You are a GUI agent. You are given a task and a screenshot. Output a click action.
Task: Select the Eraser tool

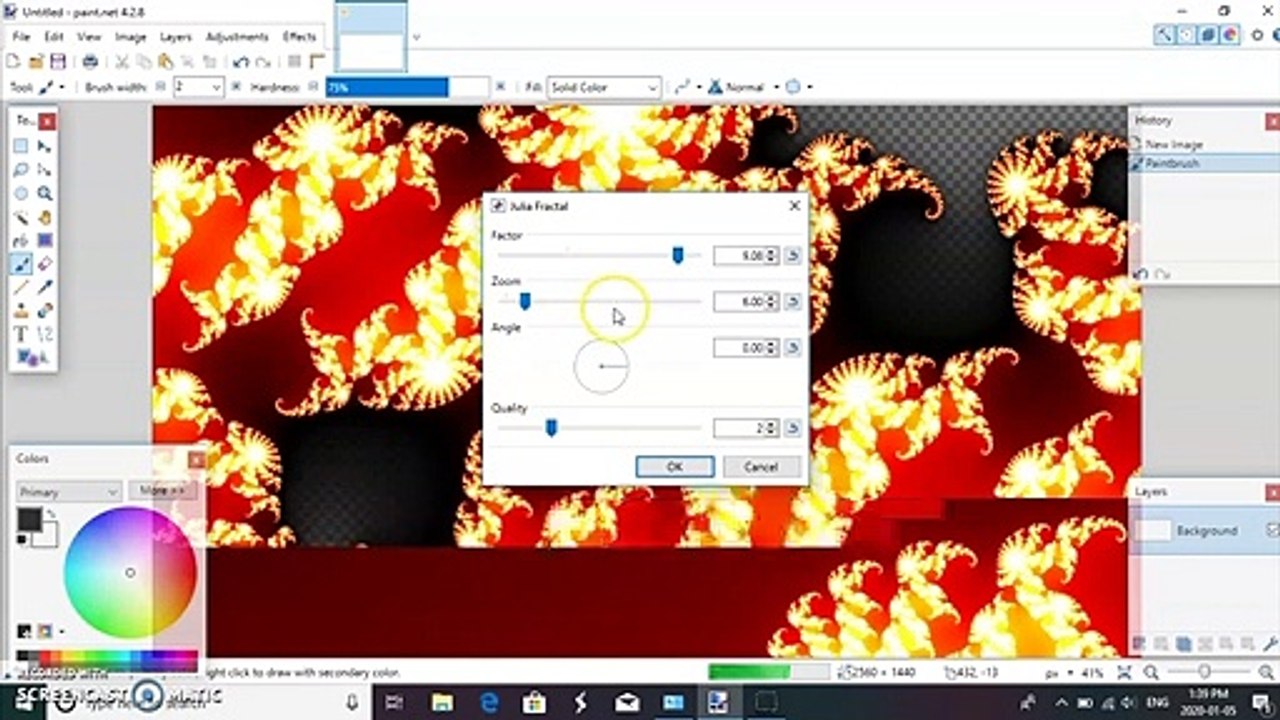[45, 265]
